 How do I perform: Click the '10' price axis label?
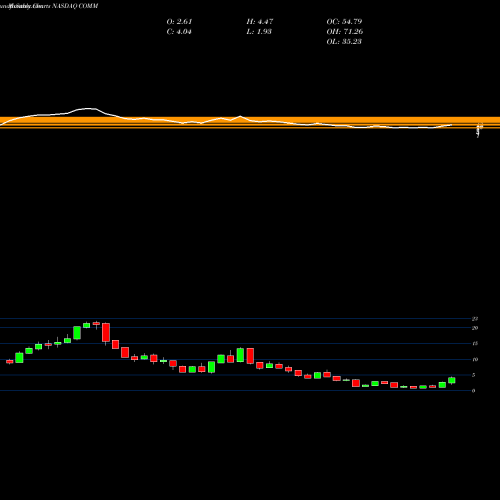click(475, 359)
